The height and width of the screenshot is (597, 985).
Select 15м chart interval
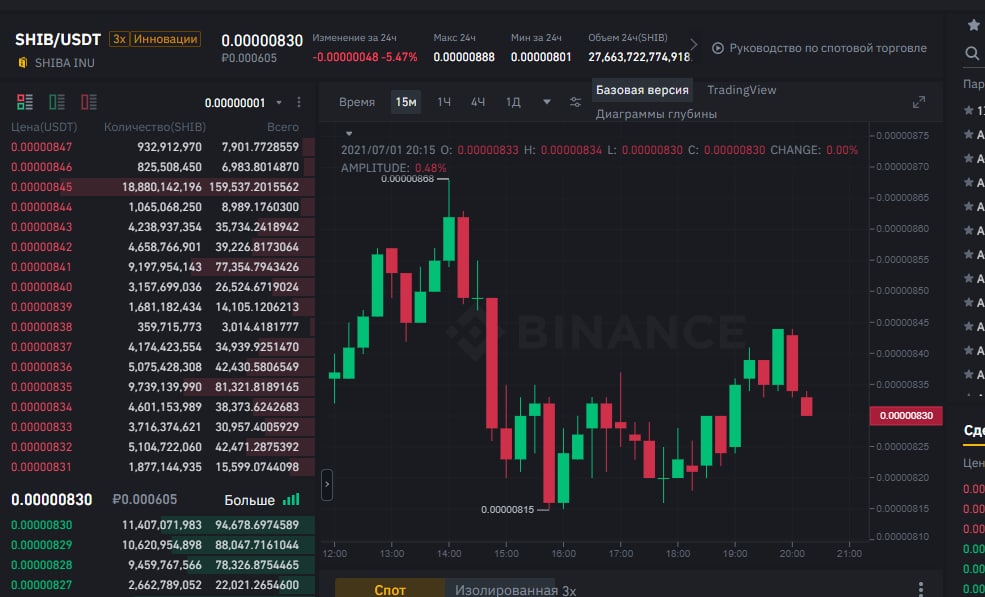tap(406, 102)
